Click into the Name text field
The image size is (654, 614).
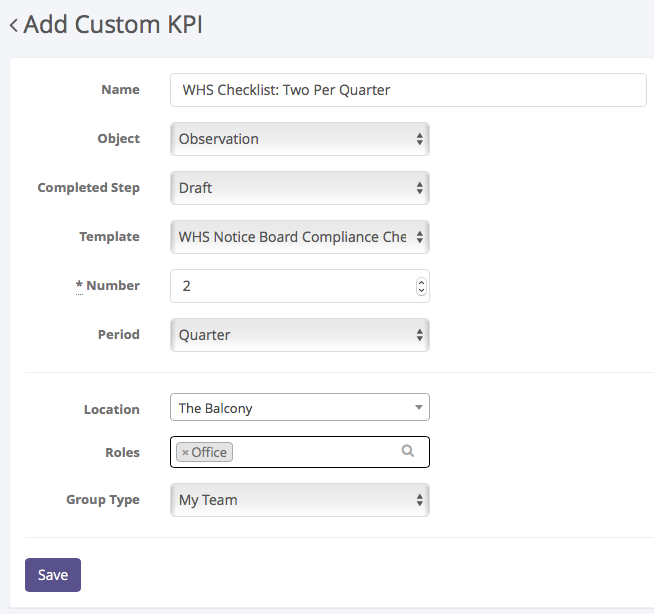pyautogui.click(x=408, y=90)
